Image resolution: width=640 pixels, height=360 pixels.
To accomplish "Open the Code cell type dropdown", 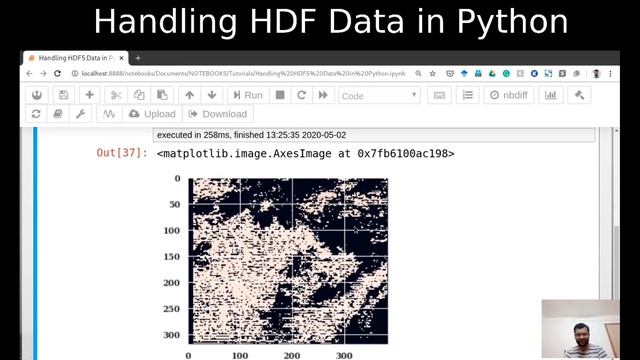I will [379, 96].
